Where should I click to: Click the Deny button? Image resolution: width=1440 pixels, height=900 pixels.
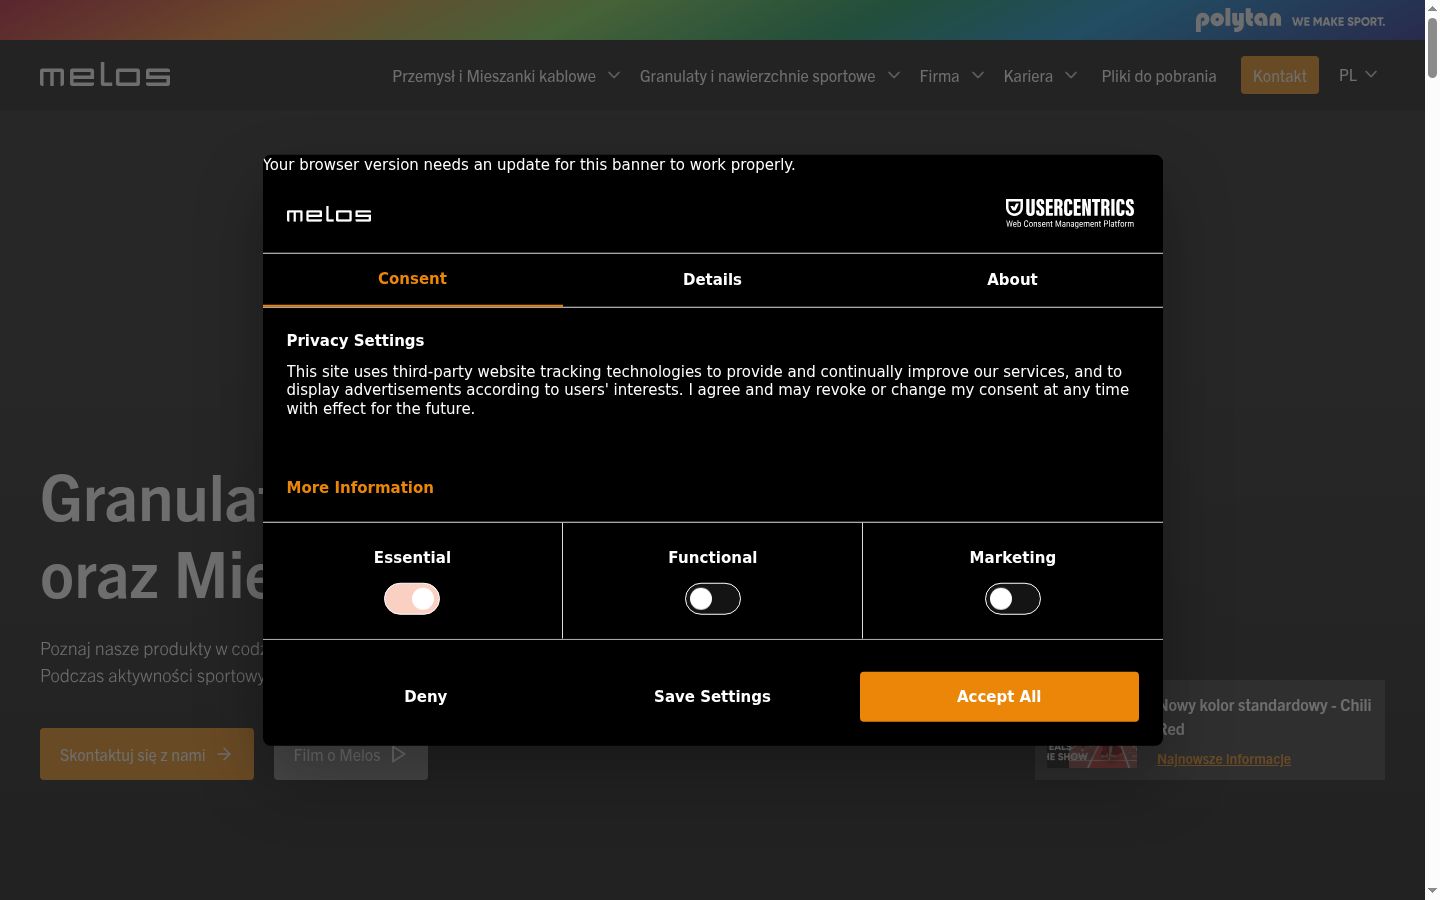point(425,696)
